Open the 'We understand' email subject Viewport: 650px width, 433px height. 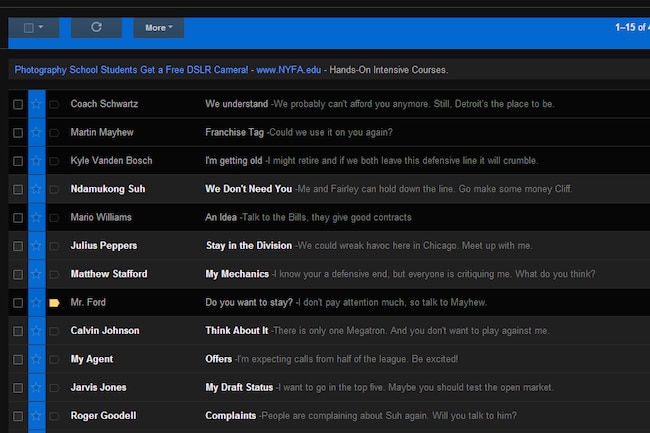point(237,104)
